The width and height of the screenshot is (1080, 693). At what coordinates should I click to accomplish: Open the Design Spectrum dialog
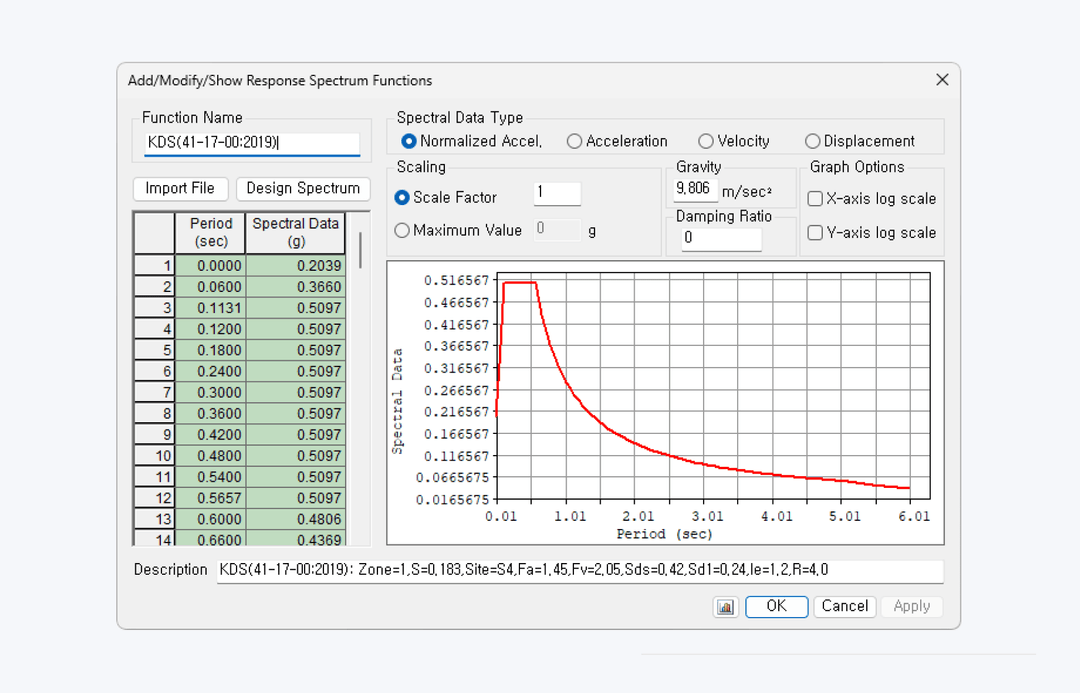[x=303, y=189]
